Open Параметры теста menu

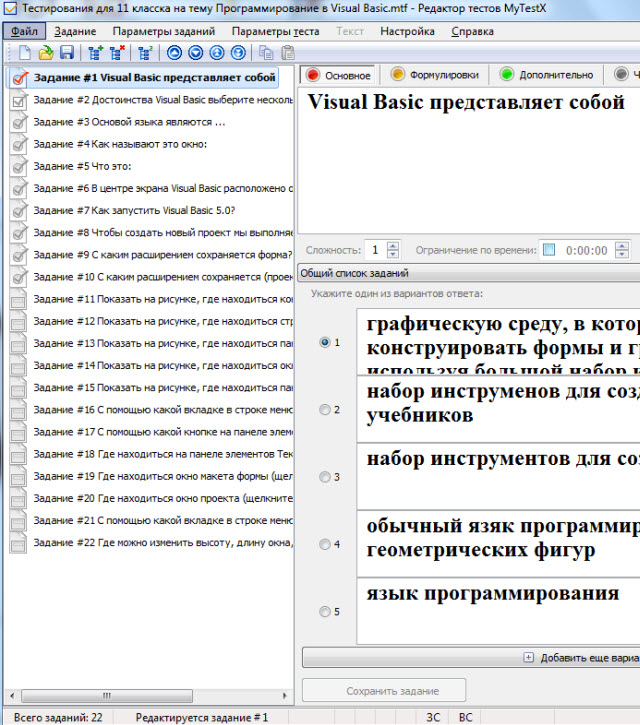[x=276, y=31]
